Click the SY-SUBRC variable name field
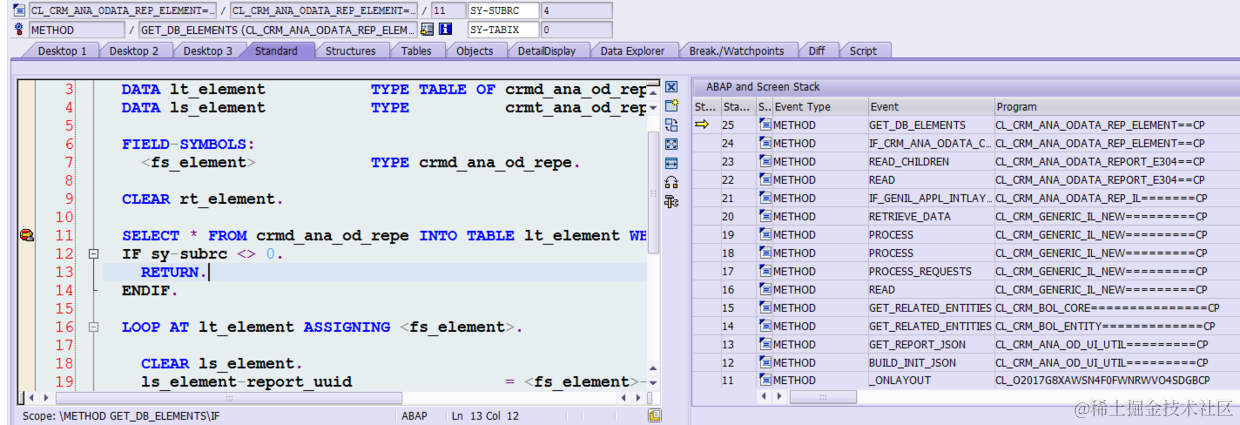The height and width of the screenshot is (425, 1240). [x=502, y=11]
